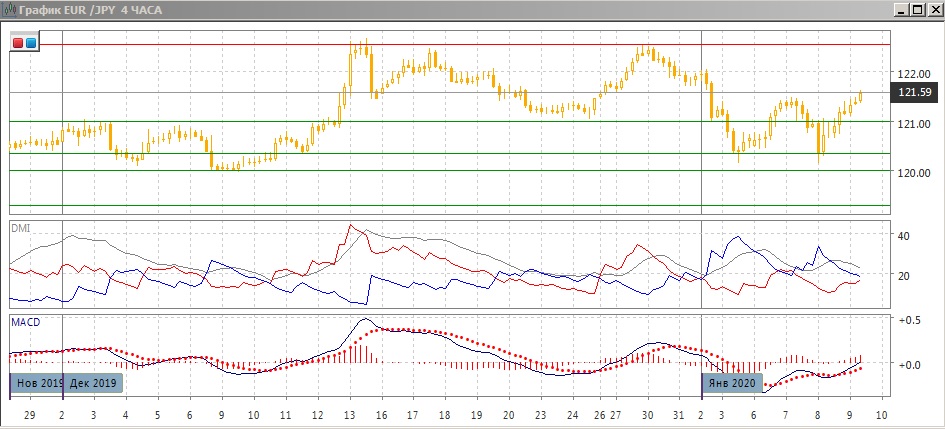The image size is (945, 429).
Task: Click the Янв 2020 month marker
Action: pos(731,383)
